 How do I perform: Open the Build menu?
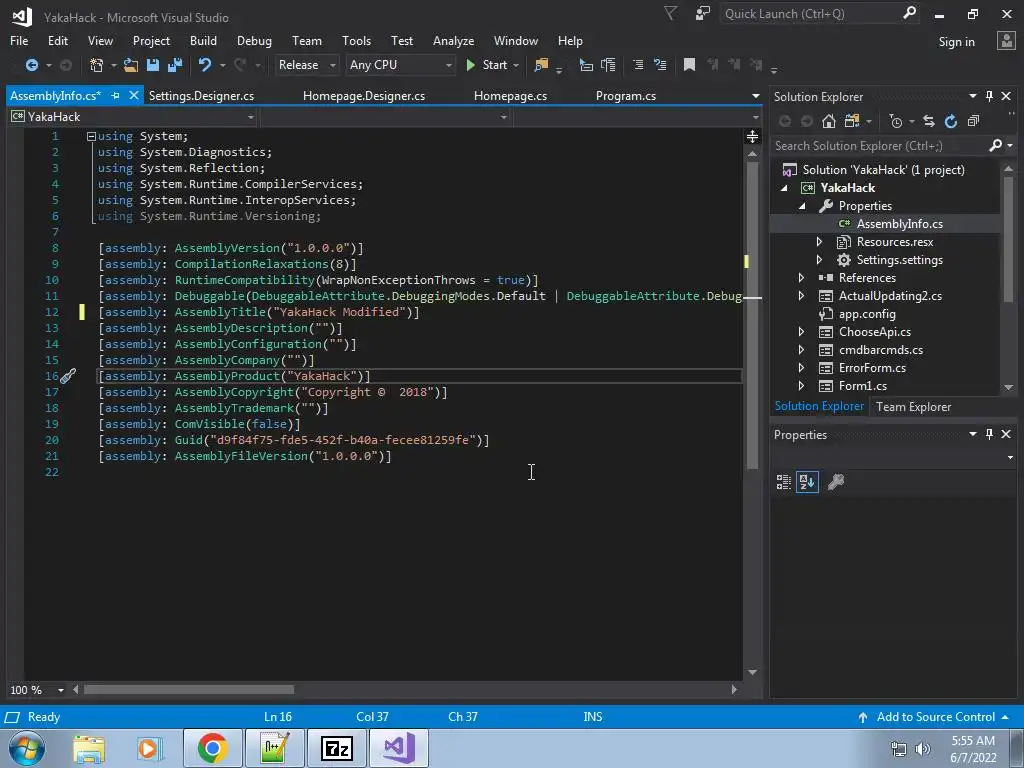click(x=203, y=40)
